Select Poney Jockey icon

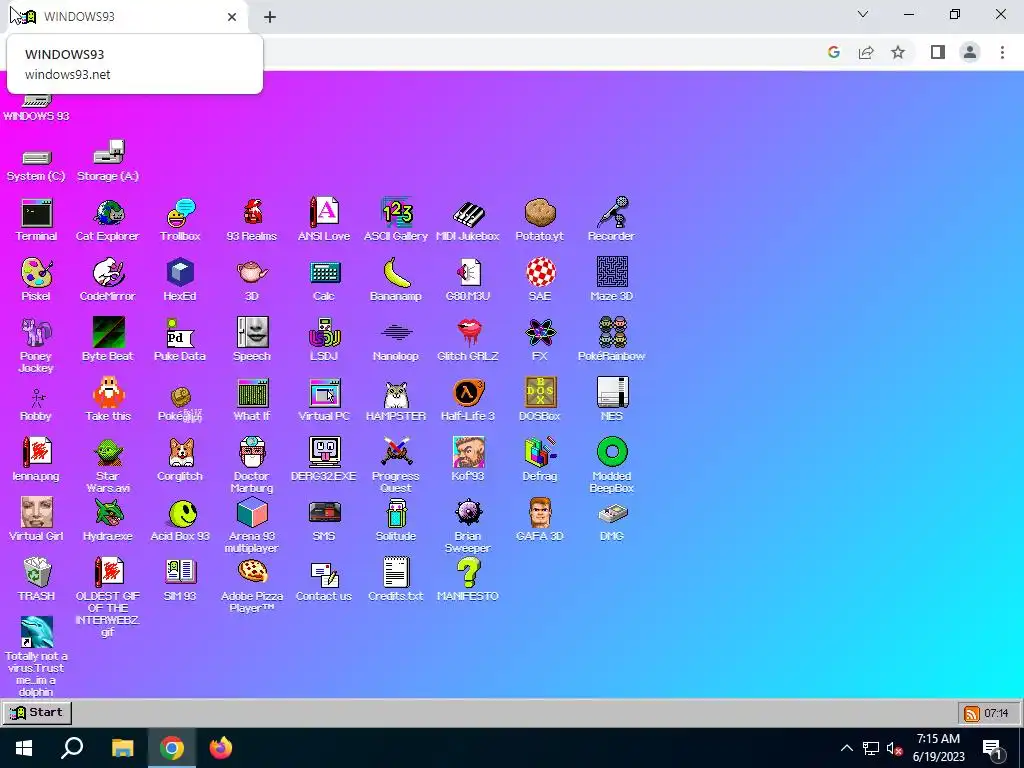pos(36,333)
